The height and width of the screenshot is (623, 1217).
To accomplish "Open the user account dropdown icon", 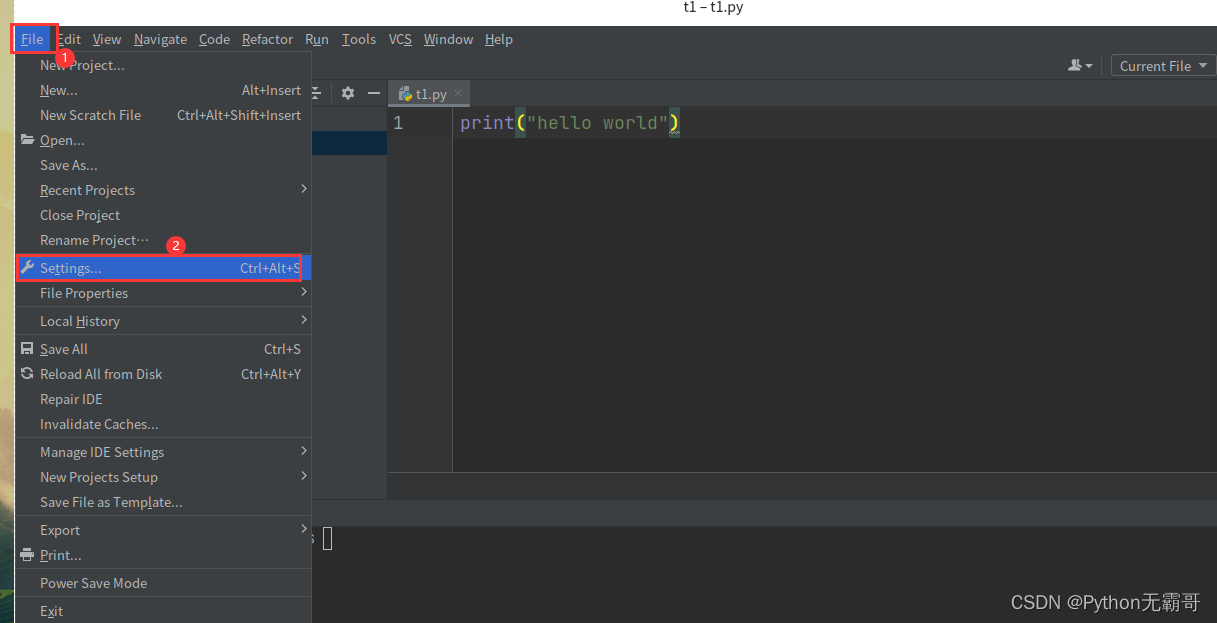I will 1080,66.
